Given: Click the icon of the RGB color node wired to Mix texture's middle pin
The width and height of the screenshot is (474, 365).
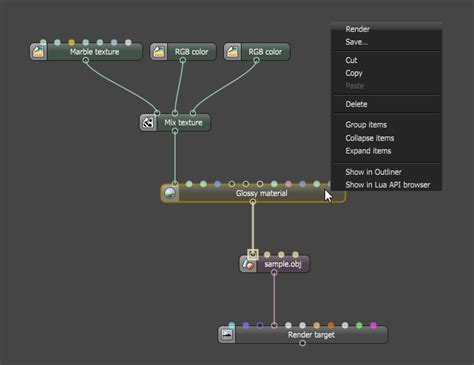Looking at the screenshot, I should click(x=159, y=52).
